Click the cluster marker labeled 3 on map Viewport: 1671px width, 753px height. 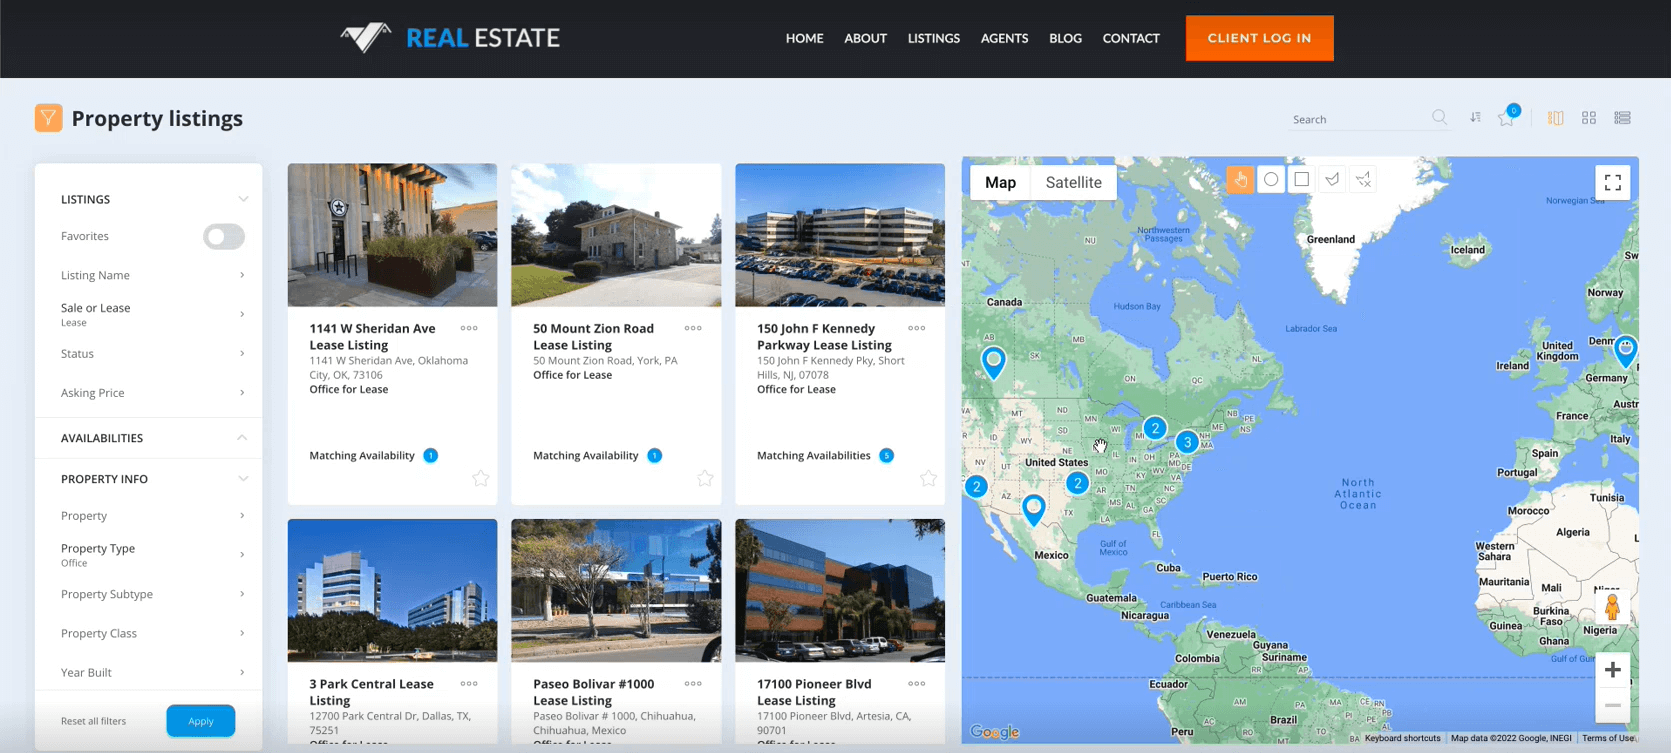[x=1187, y=442]
